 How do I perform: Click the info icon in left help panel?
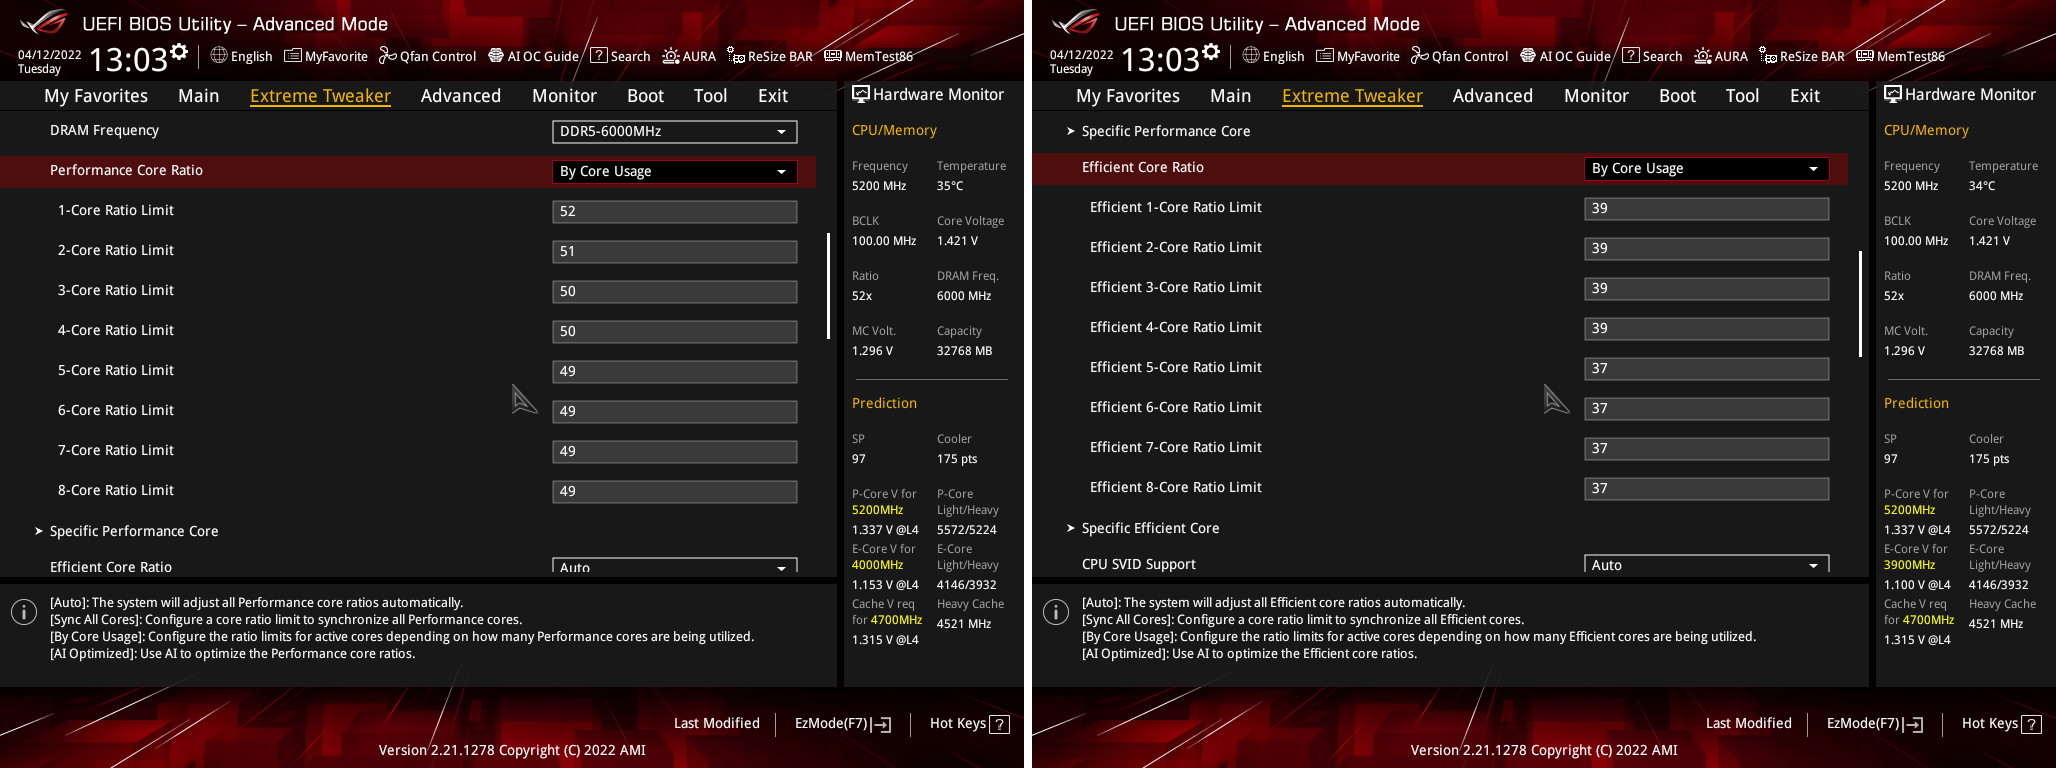(x=24, y=612)
